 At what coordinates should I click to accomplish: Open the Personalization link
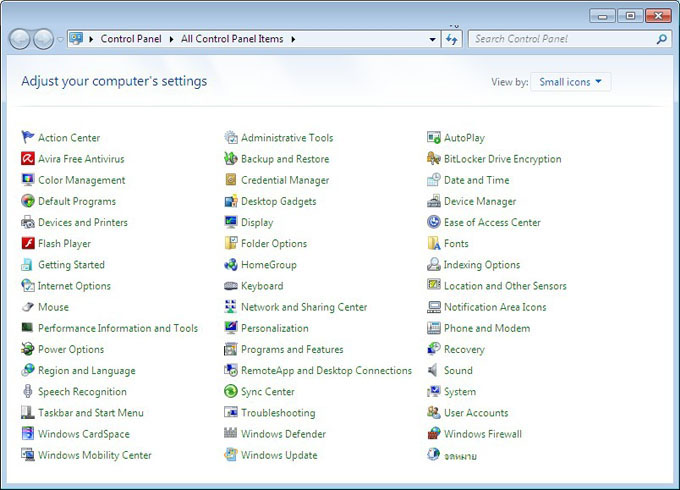tap(275, 328)
